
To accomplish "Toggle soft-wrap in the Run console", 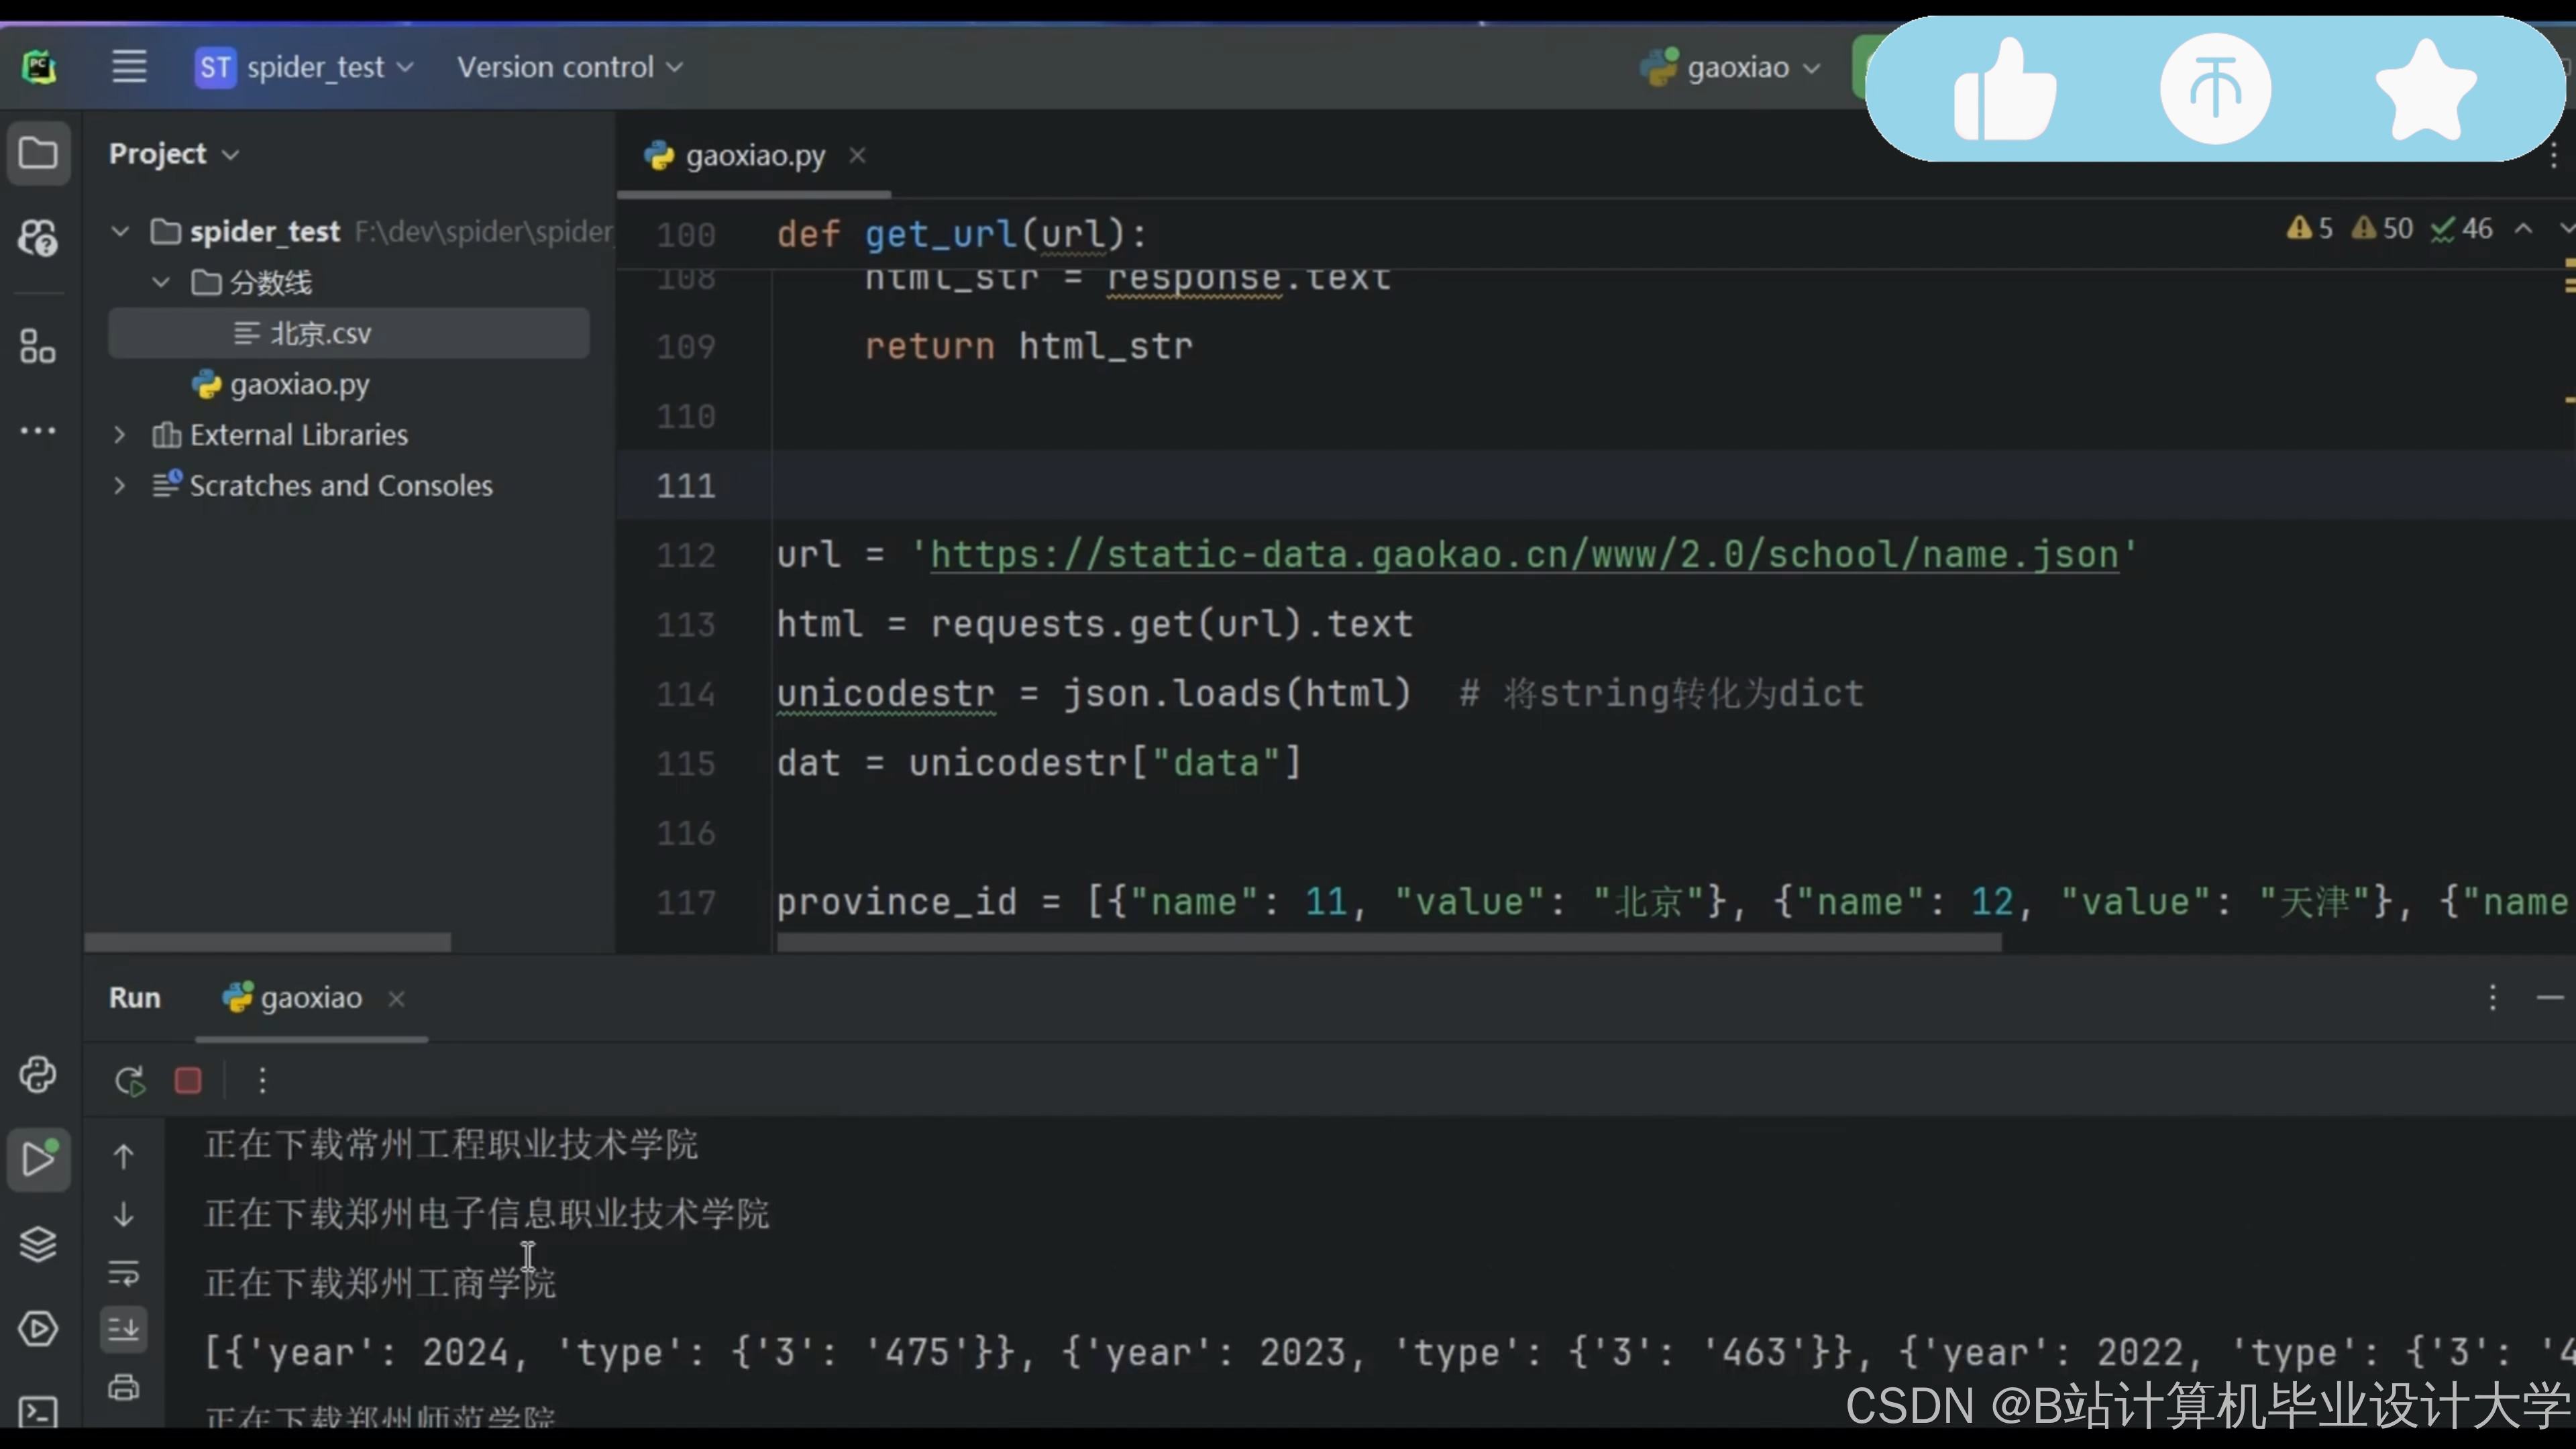I will pos(124,1273).
